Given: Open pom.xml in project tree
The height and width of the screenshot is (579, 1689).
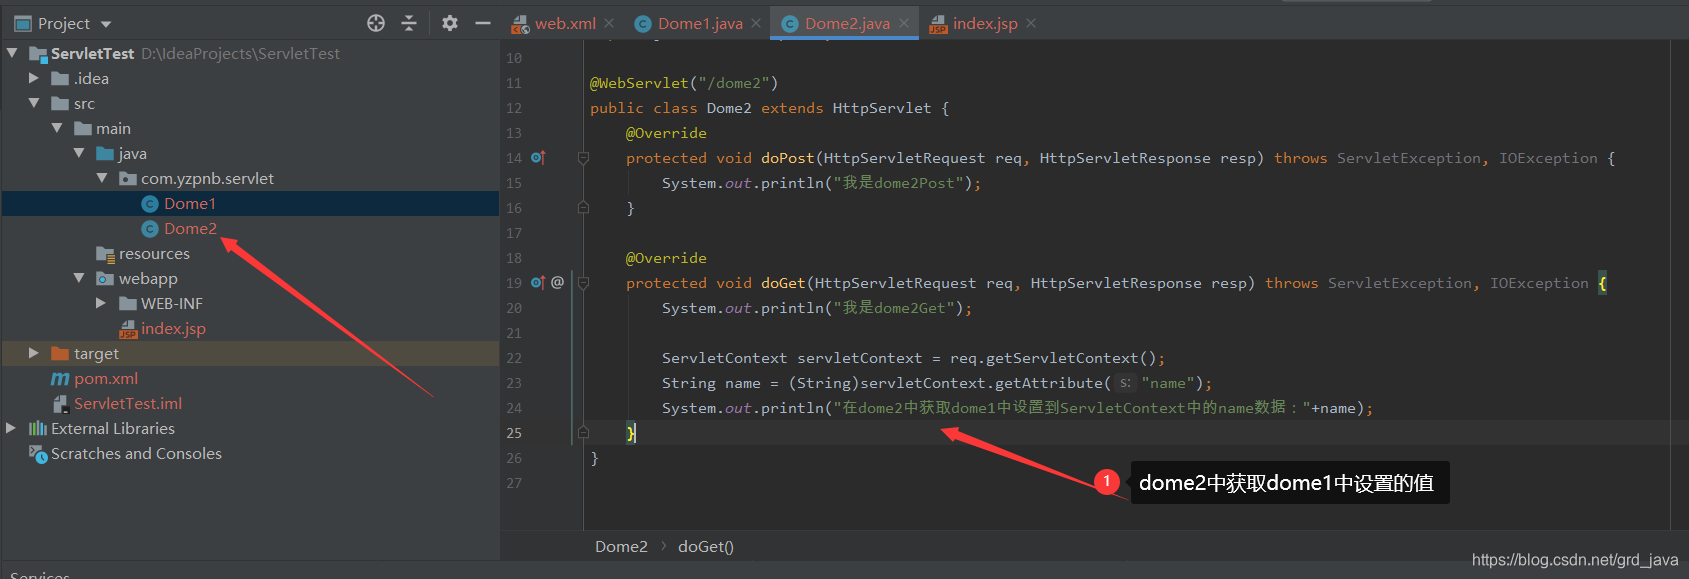Looking at the screenshot, I should pos(106,378).
